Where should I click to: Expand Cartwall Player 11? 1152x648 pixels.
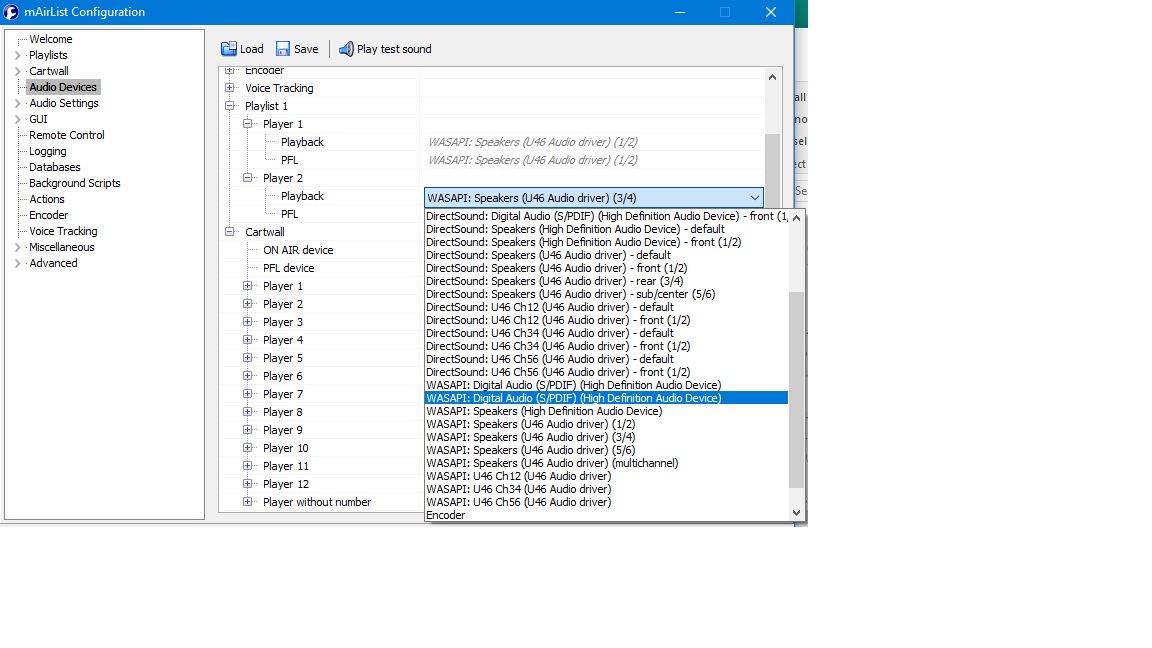(x=248, y=466)
